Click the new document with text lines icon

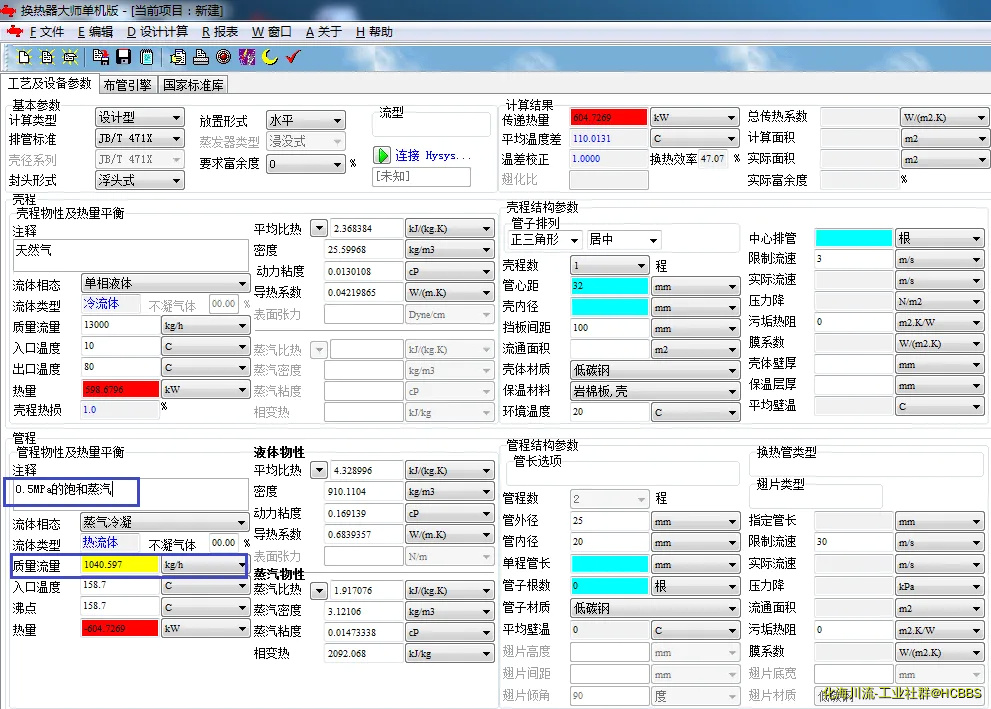[47, 58]
